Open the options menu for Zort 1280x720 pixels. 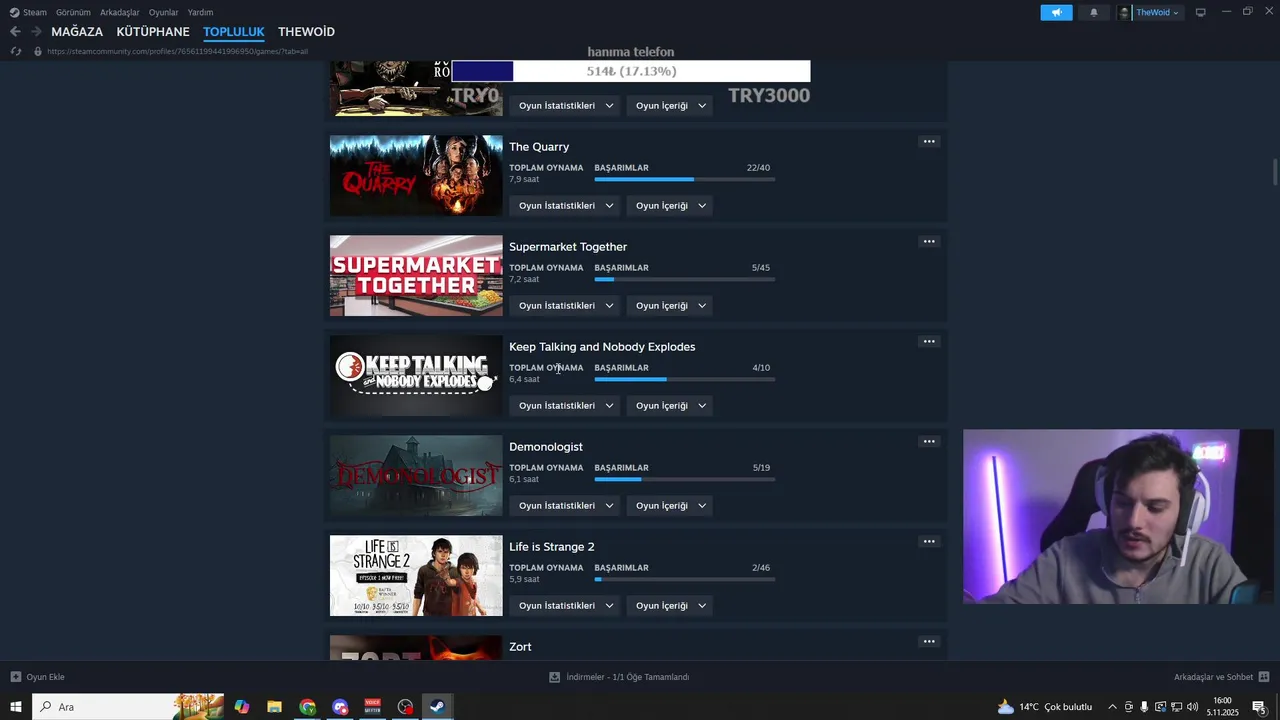929,641
